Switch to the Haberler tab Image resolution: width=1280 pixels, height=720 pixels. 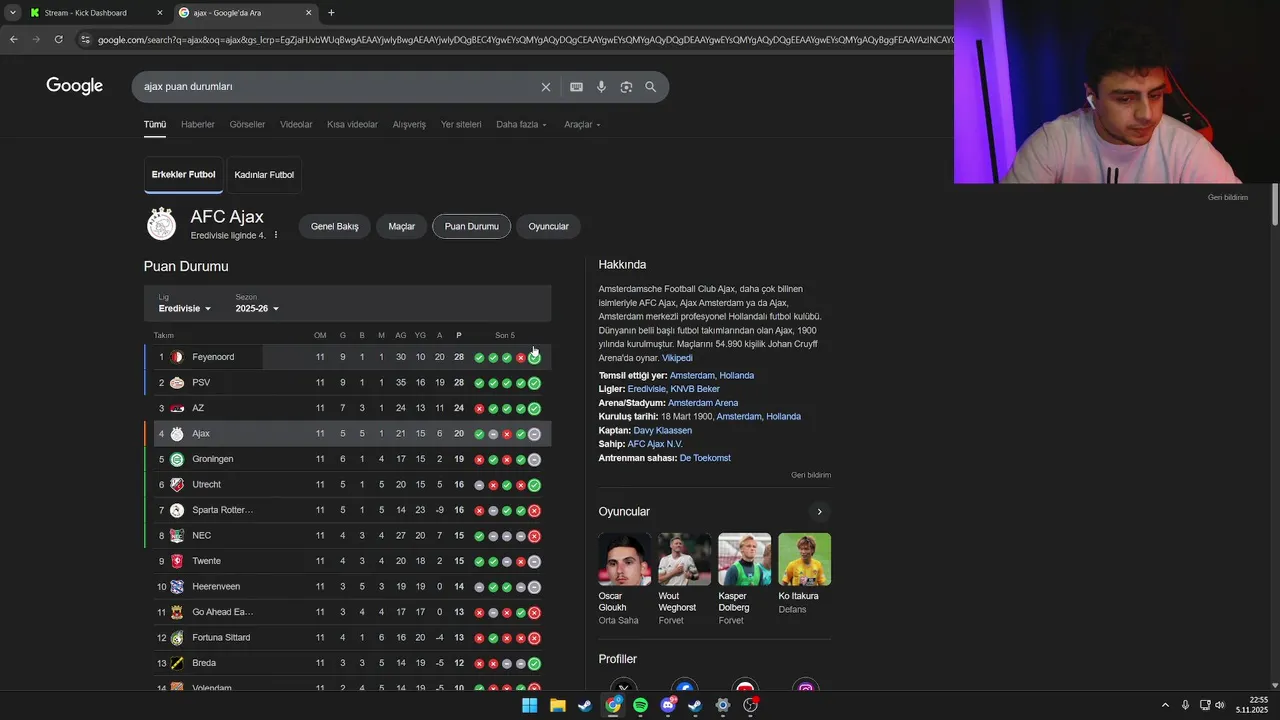pos(198,125)
